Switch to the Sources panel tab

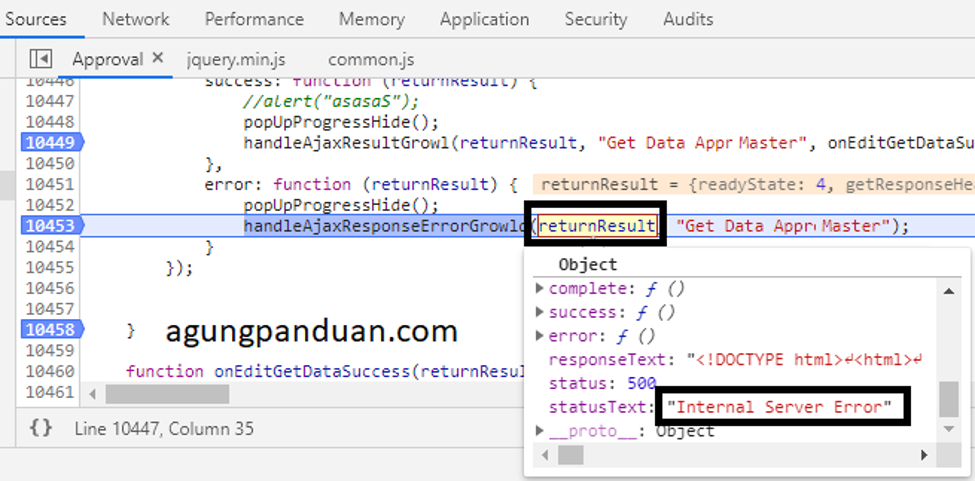click(x=35, y=19)
